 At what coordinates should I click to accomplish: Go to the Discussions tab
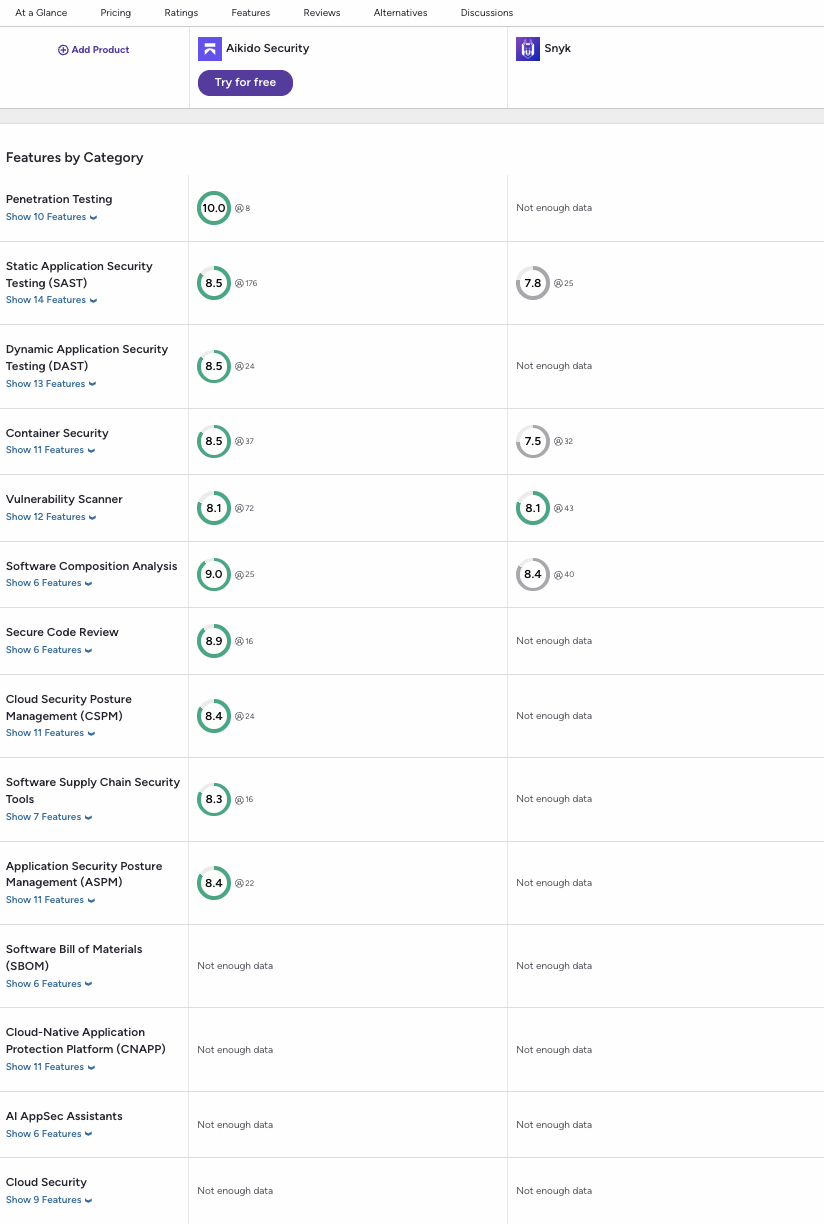(487, 13)
